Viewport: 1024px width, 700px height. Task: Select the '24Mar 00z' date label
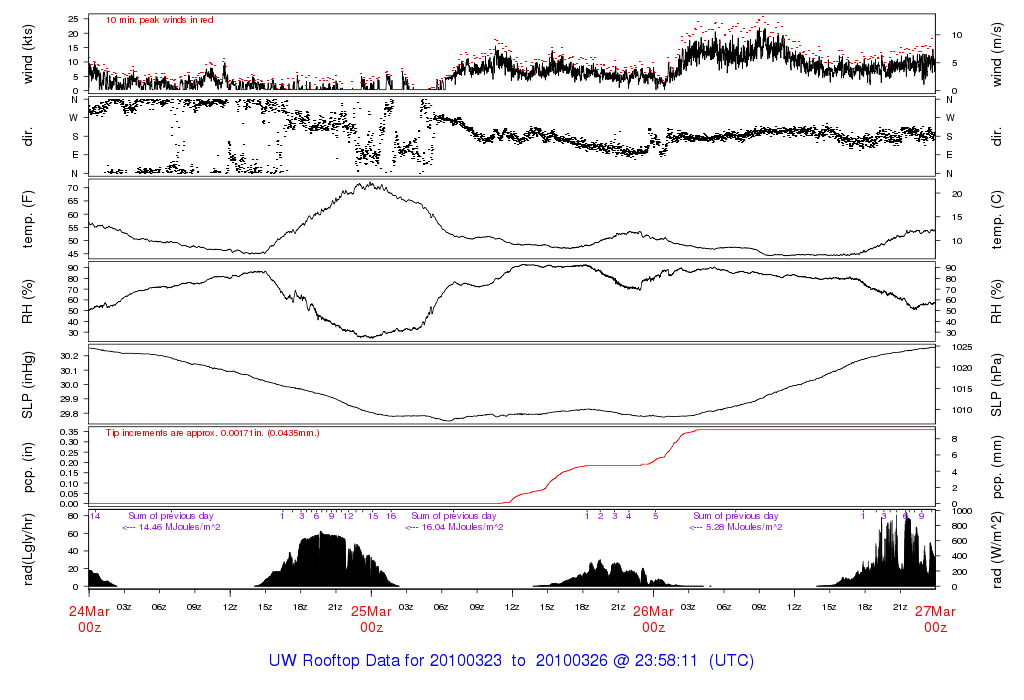pos(89,619)
